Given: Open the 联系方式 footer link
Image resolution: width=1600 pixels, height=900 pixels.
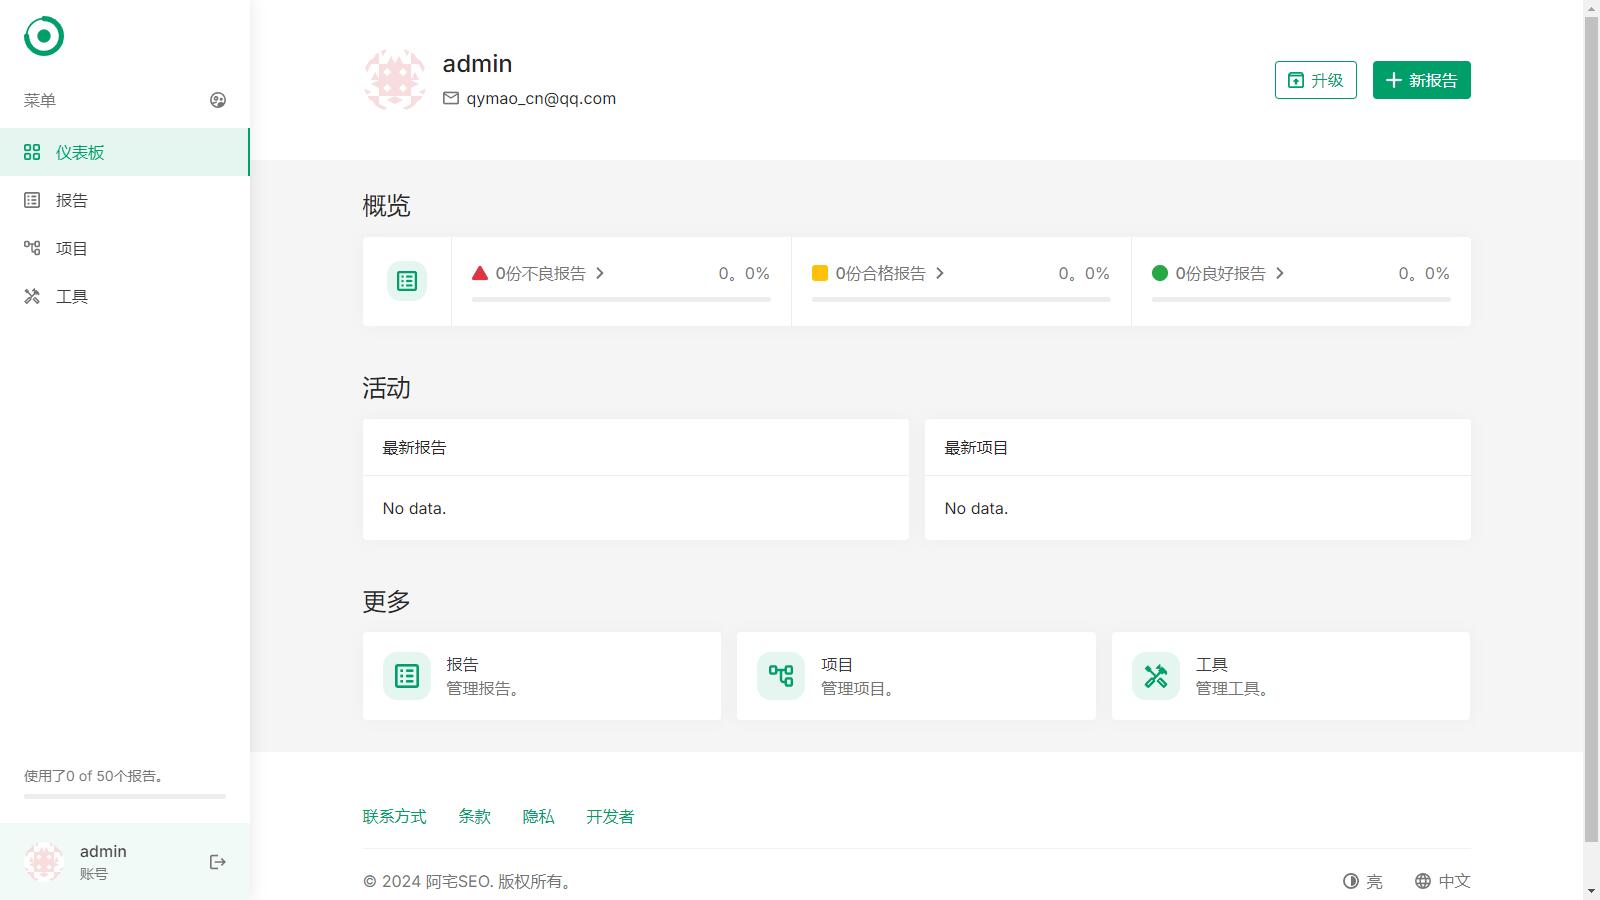Looking at the screenshot, I should pos(394,817).
